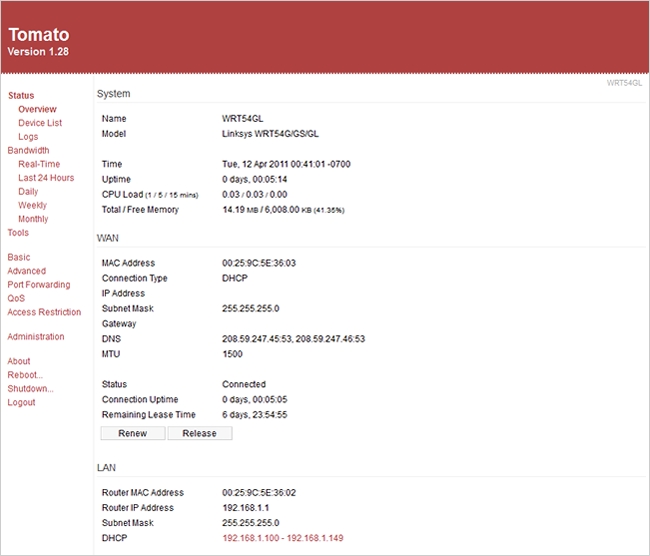
Task: Click the Router IP Address value 192.168.1.1
Action: [246, 507]
